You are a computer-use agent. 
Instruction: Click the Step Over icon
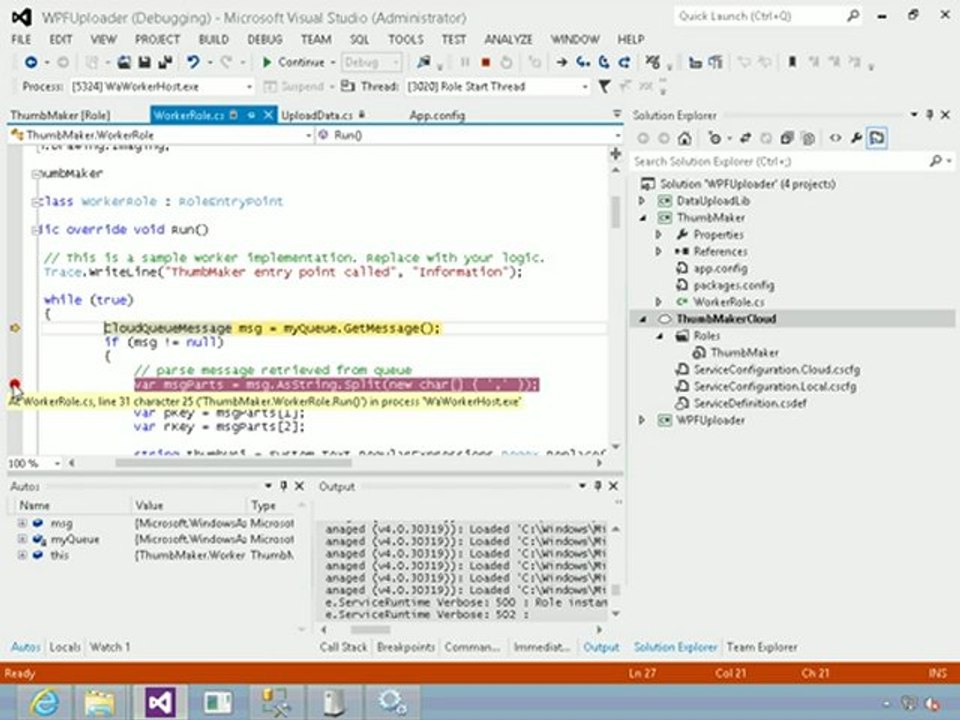tap(604, 62)
